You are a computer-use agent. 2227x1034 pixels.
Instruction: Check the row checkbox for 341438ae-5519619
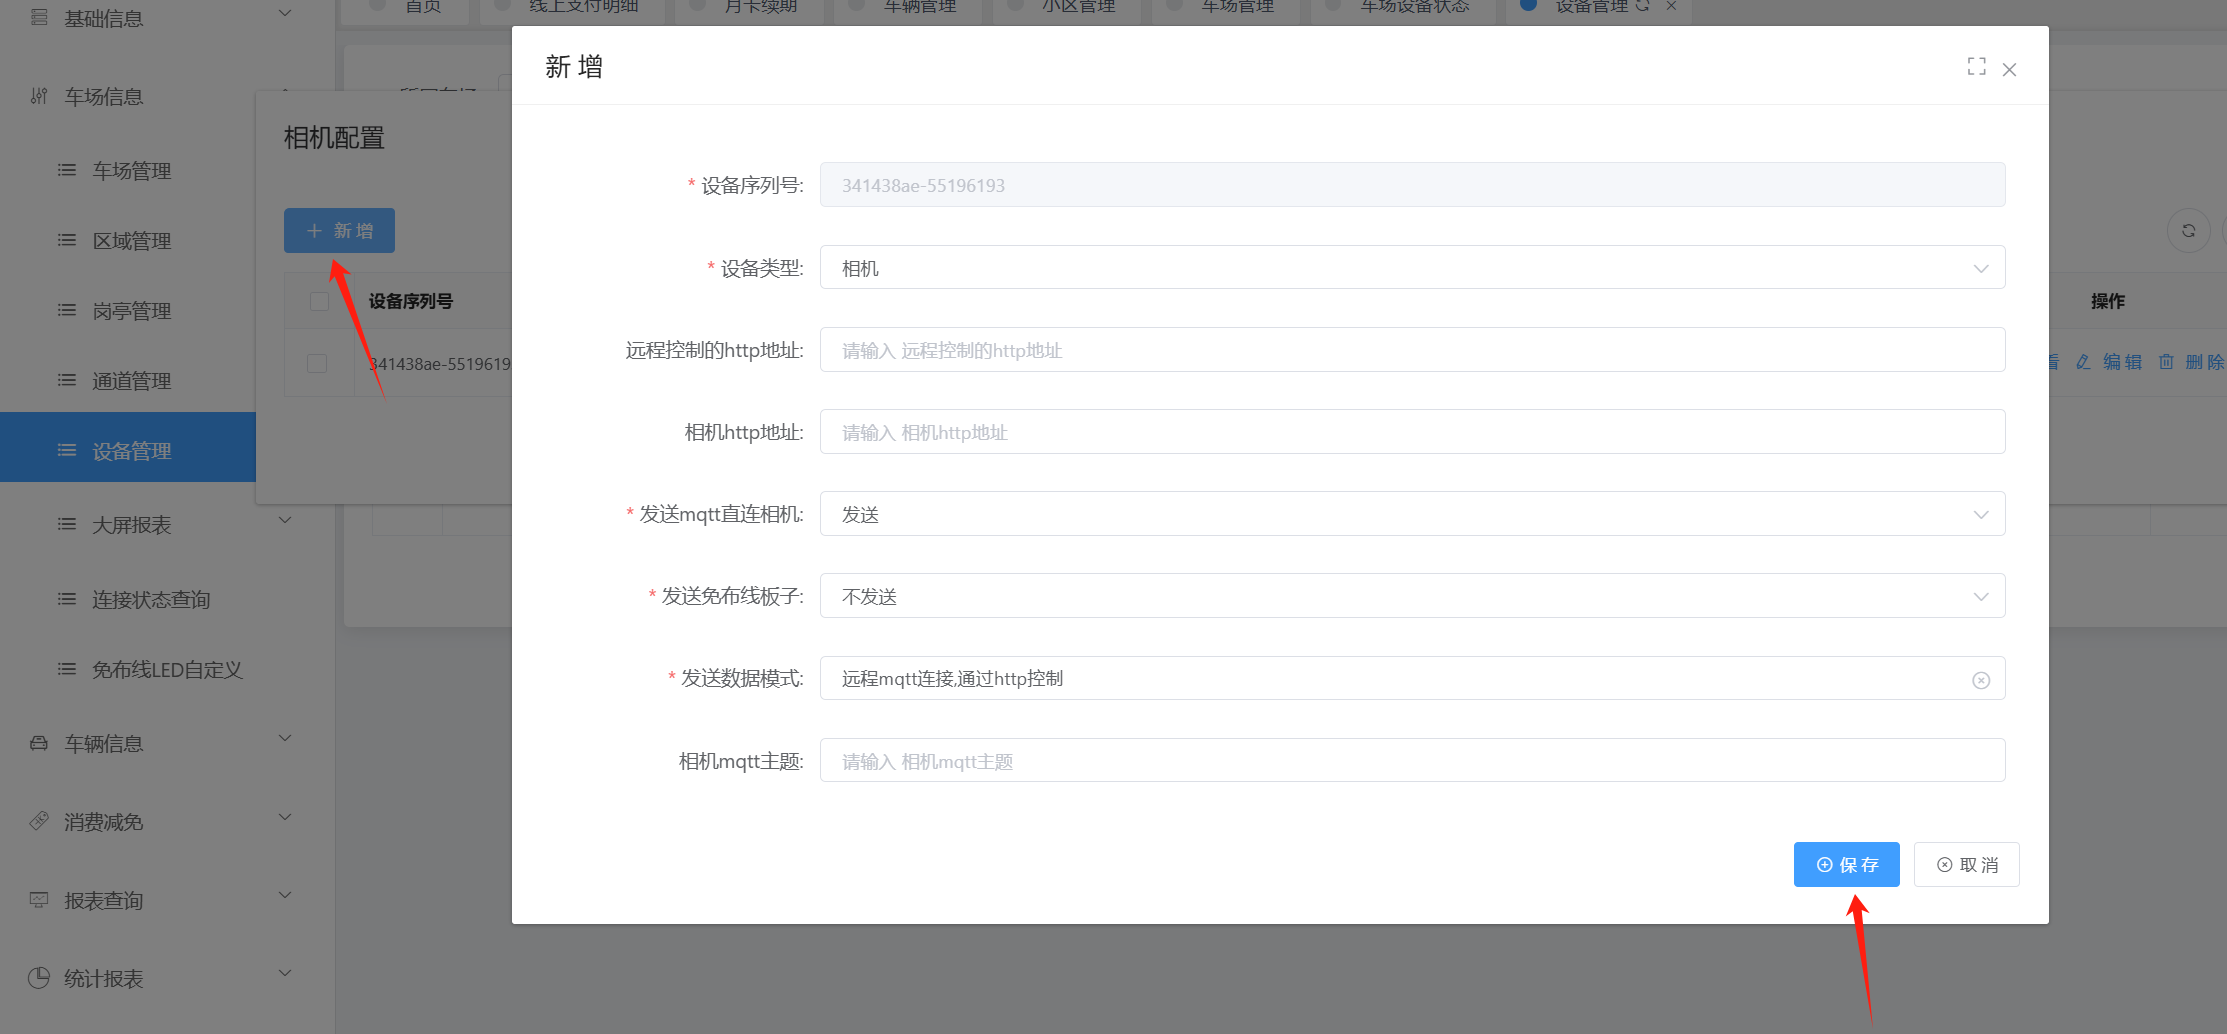pyautogui.click(x=317, y=363)
